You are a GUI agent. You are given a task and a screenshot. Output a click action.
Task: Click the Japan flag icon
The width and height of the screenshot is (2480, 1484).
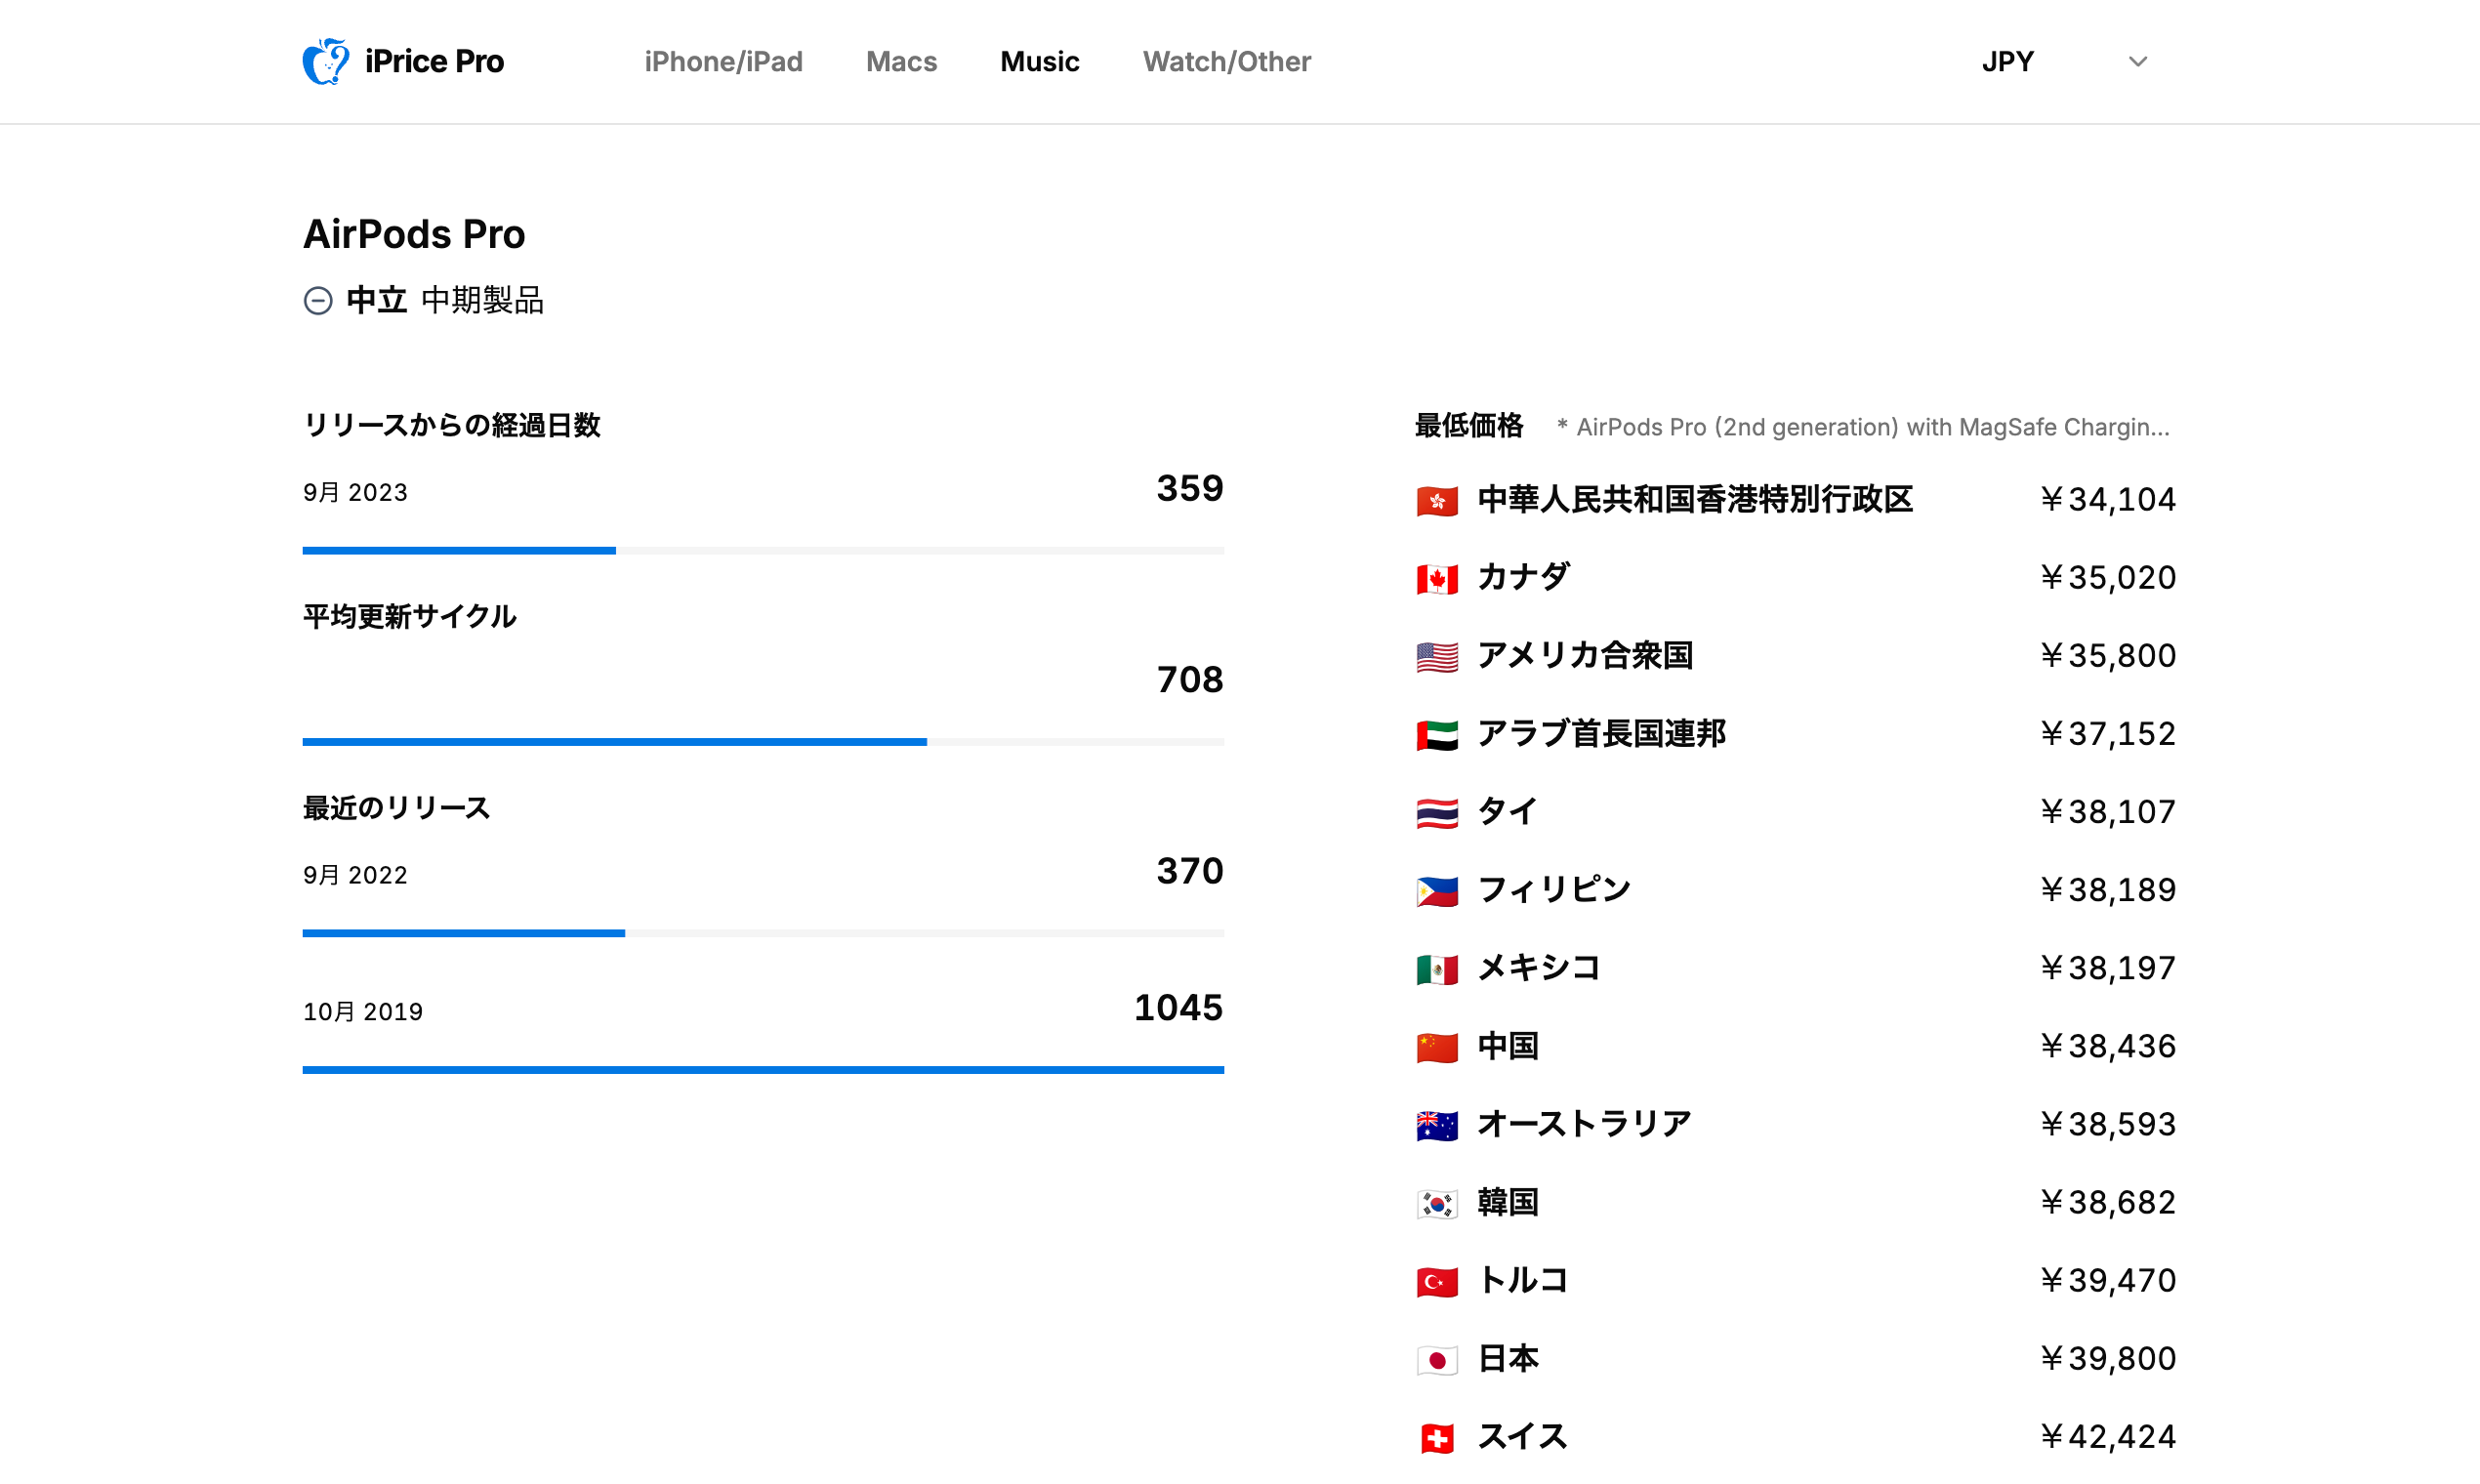1436,1359
